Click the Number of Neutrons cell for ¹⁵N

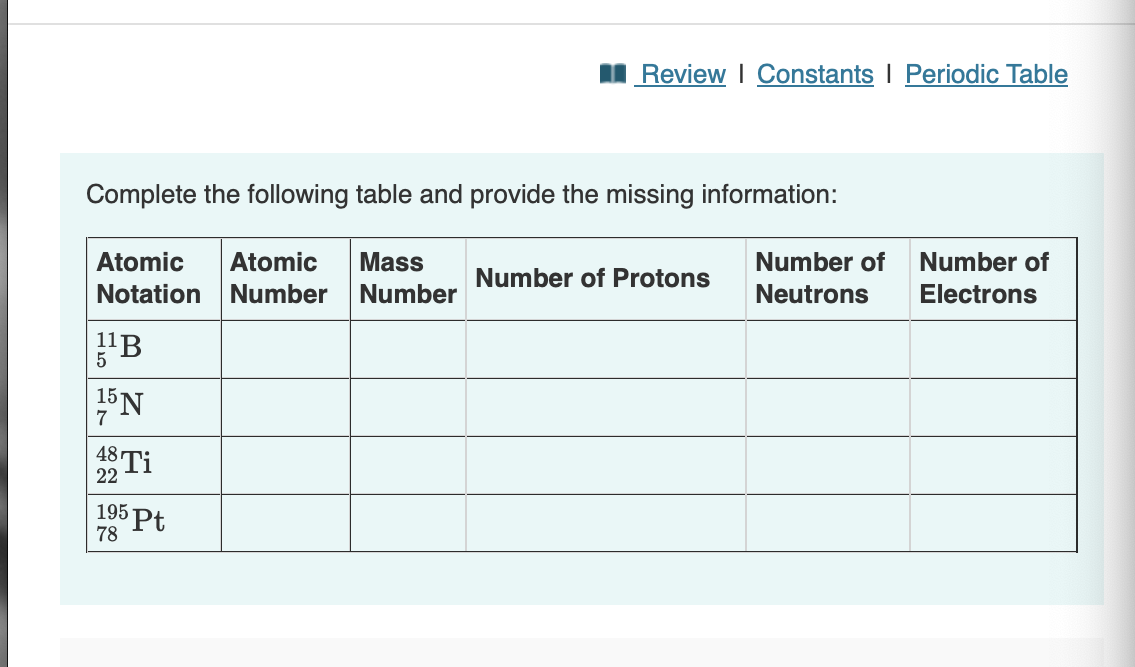(827, 407)
